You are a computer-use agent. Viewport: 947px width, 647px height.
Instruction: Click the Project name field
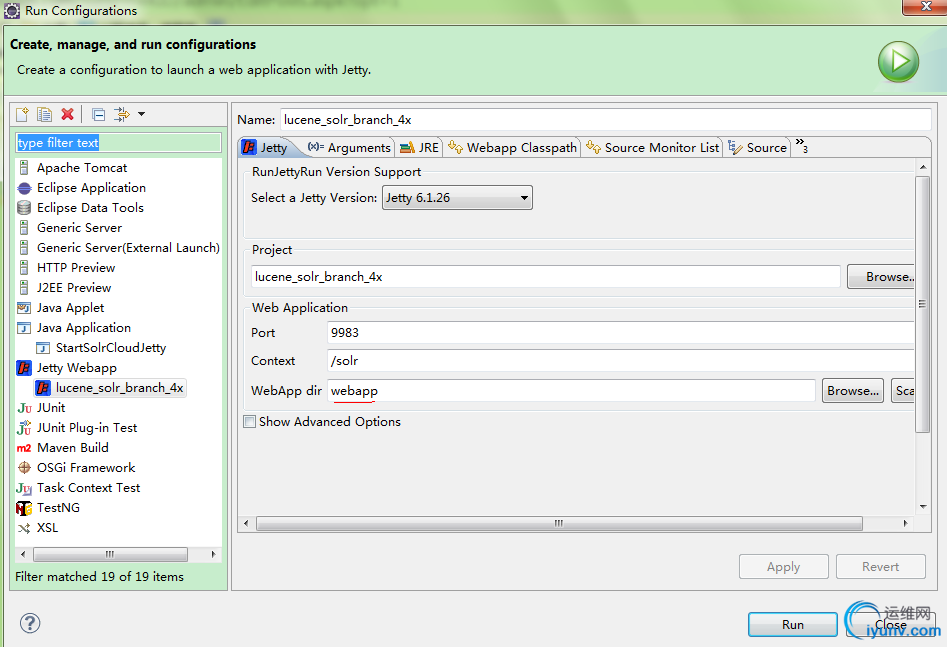point(545,277)
